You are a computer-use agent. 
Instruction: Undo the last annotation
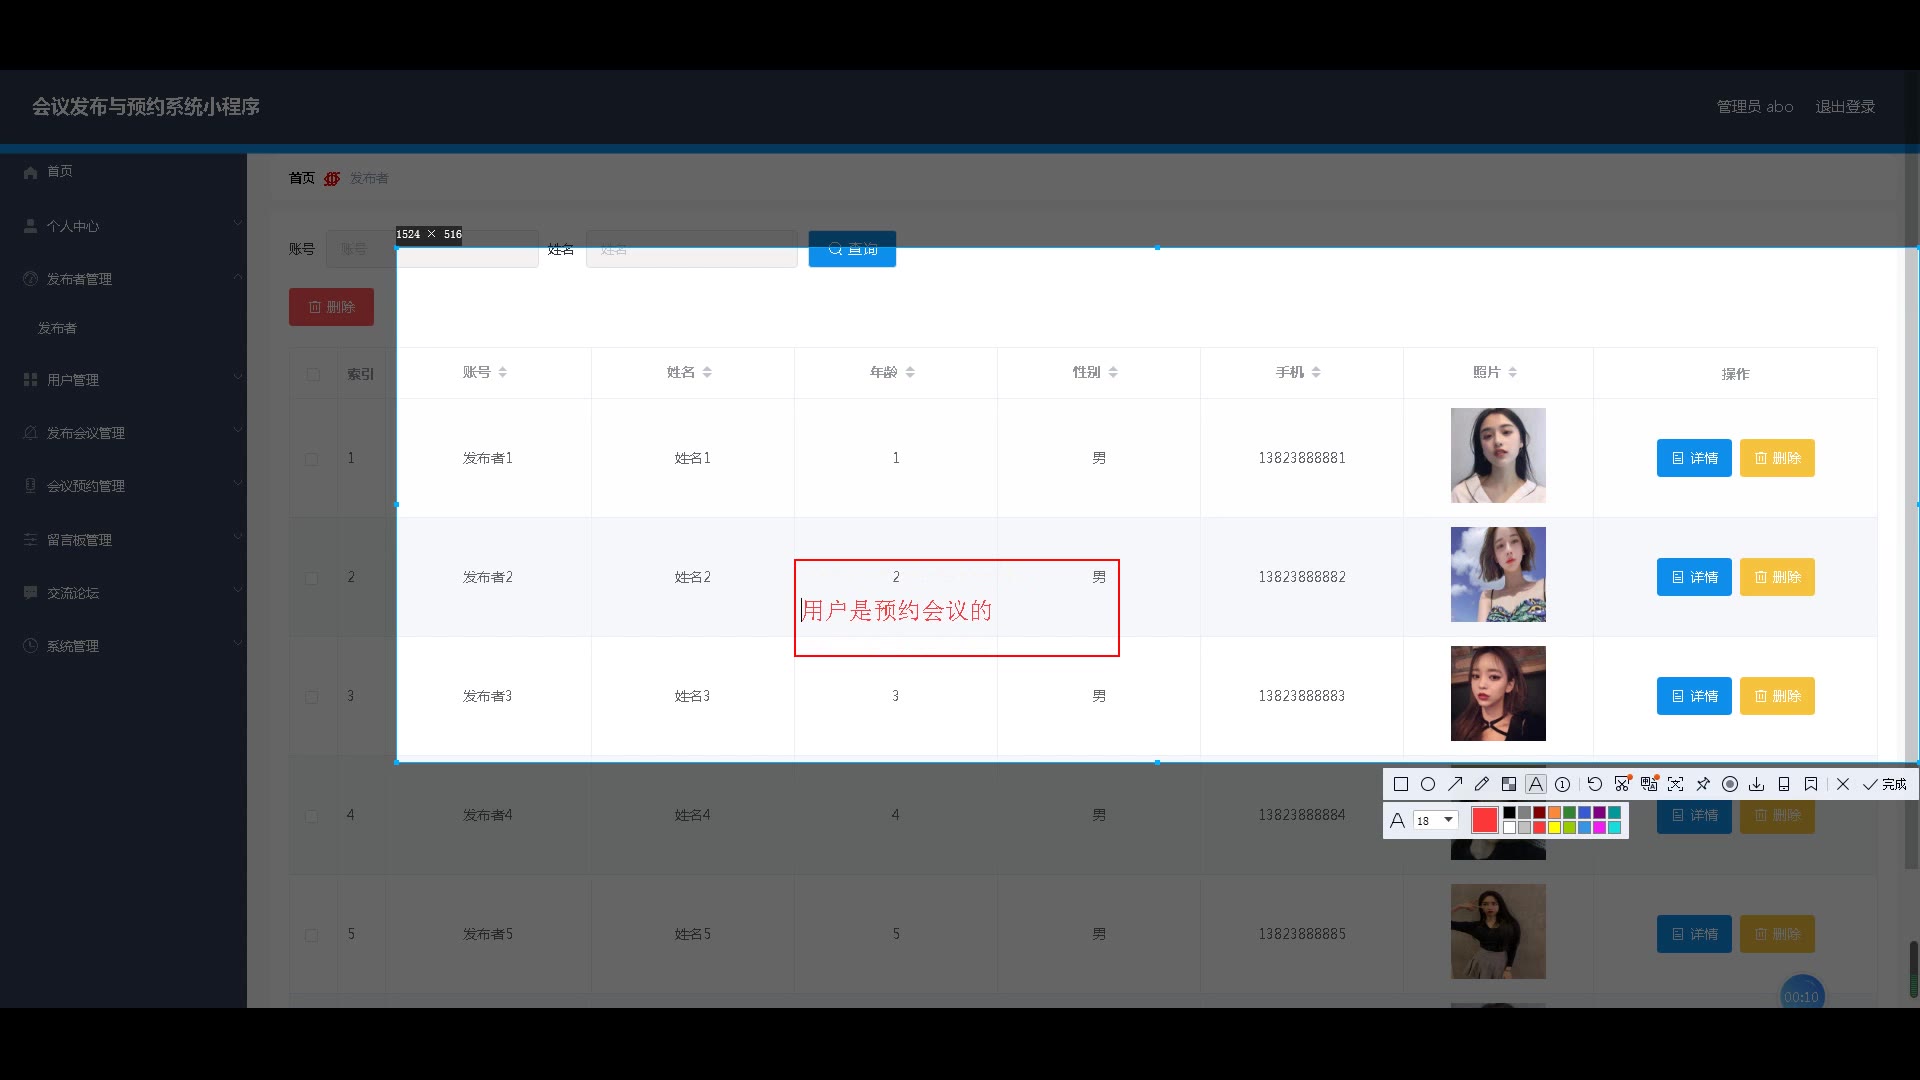point(1595,784)
